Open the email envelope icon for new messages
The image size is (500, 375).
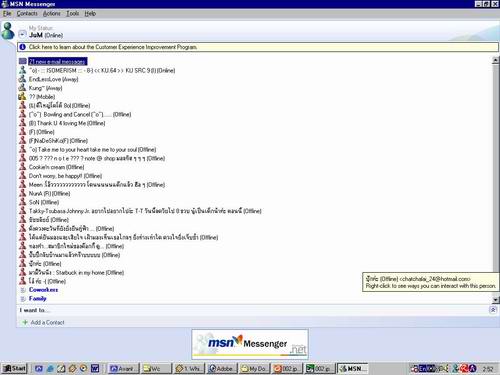[23, 61]
